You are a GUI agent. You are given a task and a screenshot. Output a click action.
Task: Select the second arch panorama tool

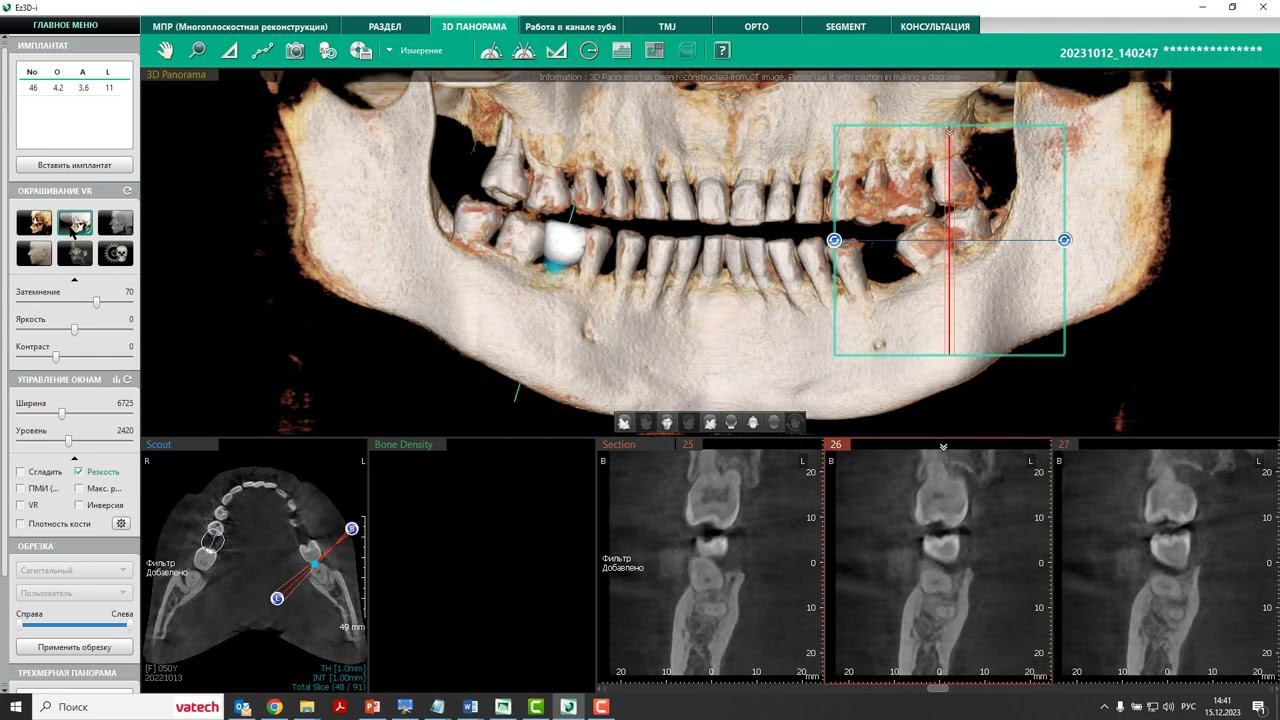pyautogui.click(x=524, y=50)
